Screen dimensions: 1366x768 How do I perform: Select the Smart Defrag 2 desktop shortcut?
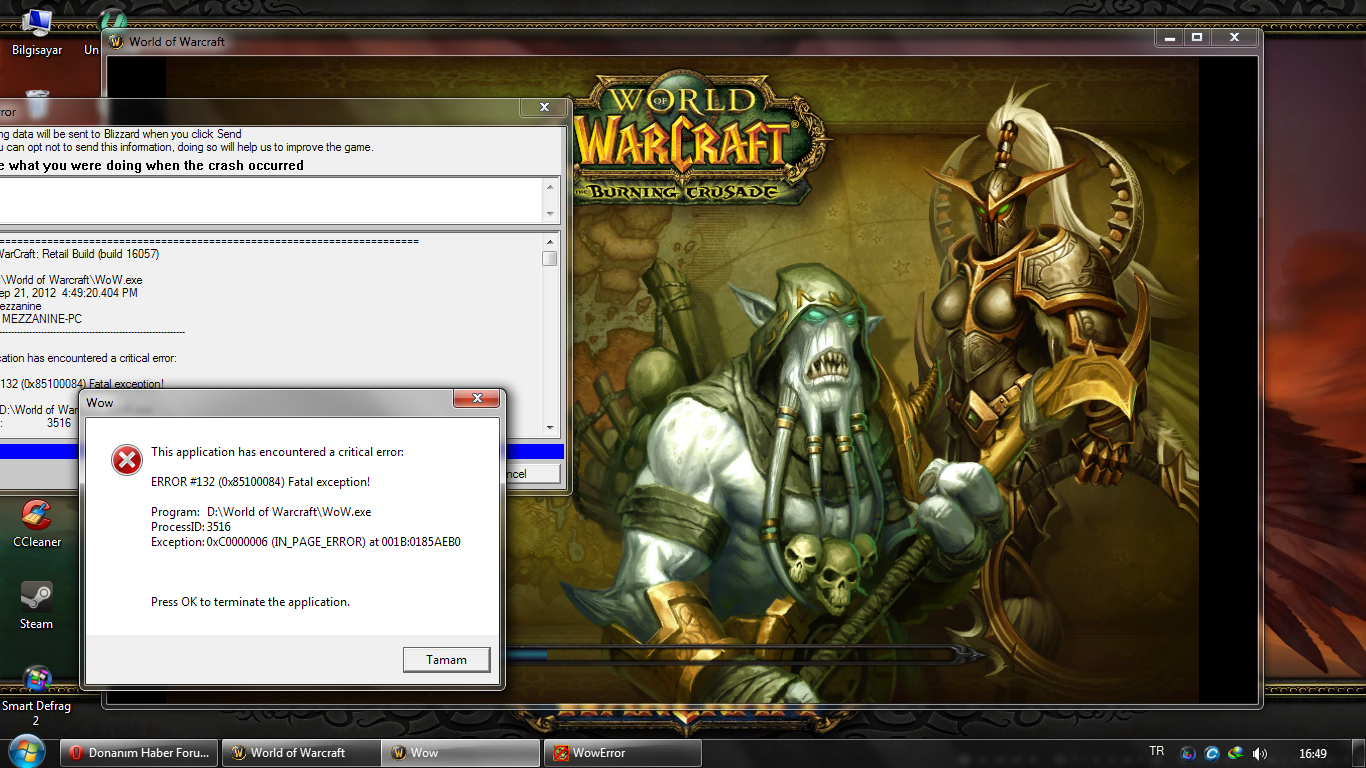pos(37,697)
